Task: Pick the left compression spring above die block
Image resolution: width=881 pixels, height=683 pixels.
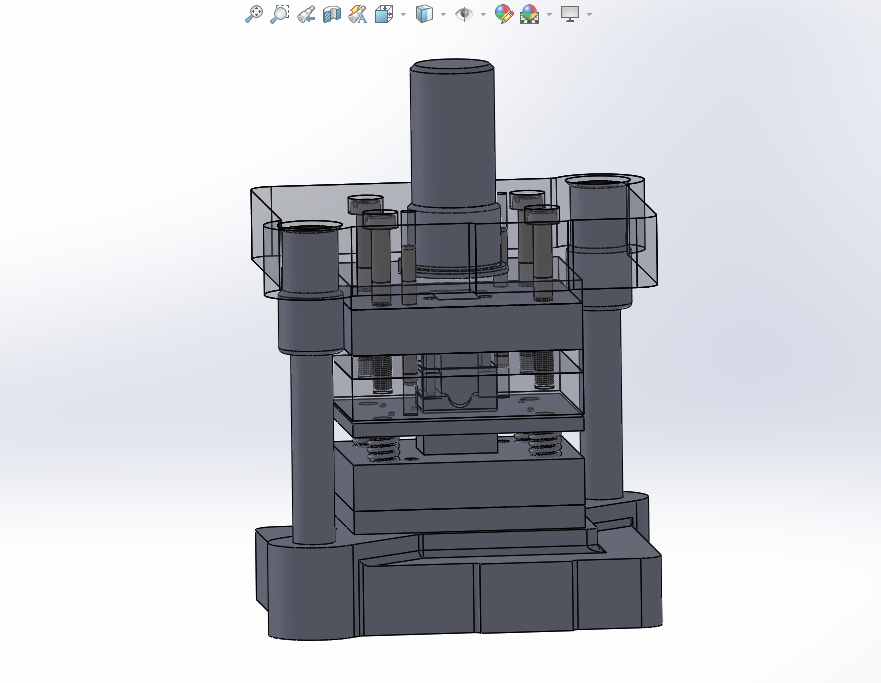Action: [383, 448]
